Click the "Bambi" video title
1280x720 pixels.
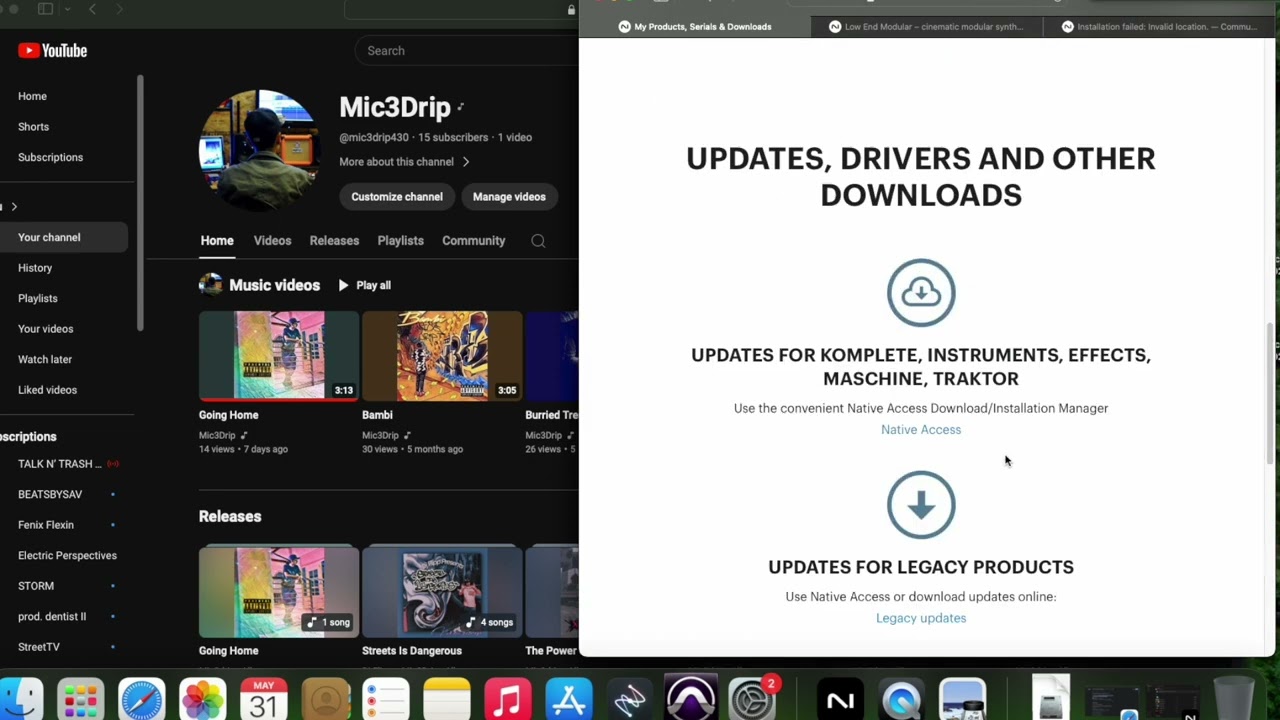(x=377, y=415)
